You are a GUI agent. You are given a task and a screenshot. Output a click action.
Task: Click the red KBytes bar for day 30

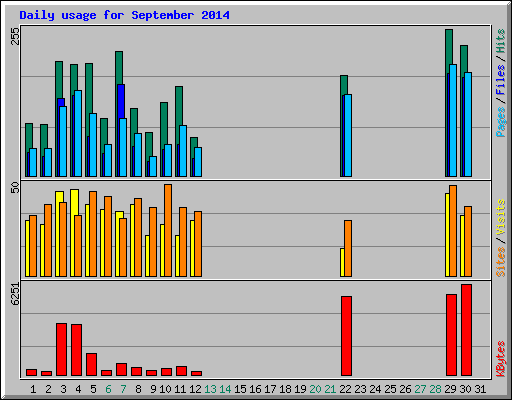pos(466,330)
